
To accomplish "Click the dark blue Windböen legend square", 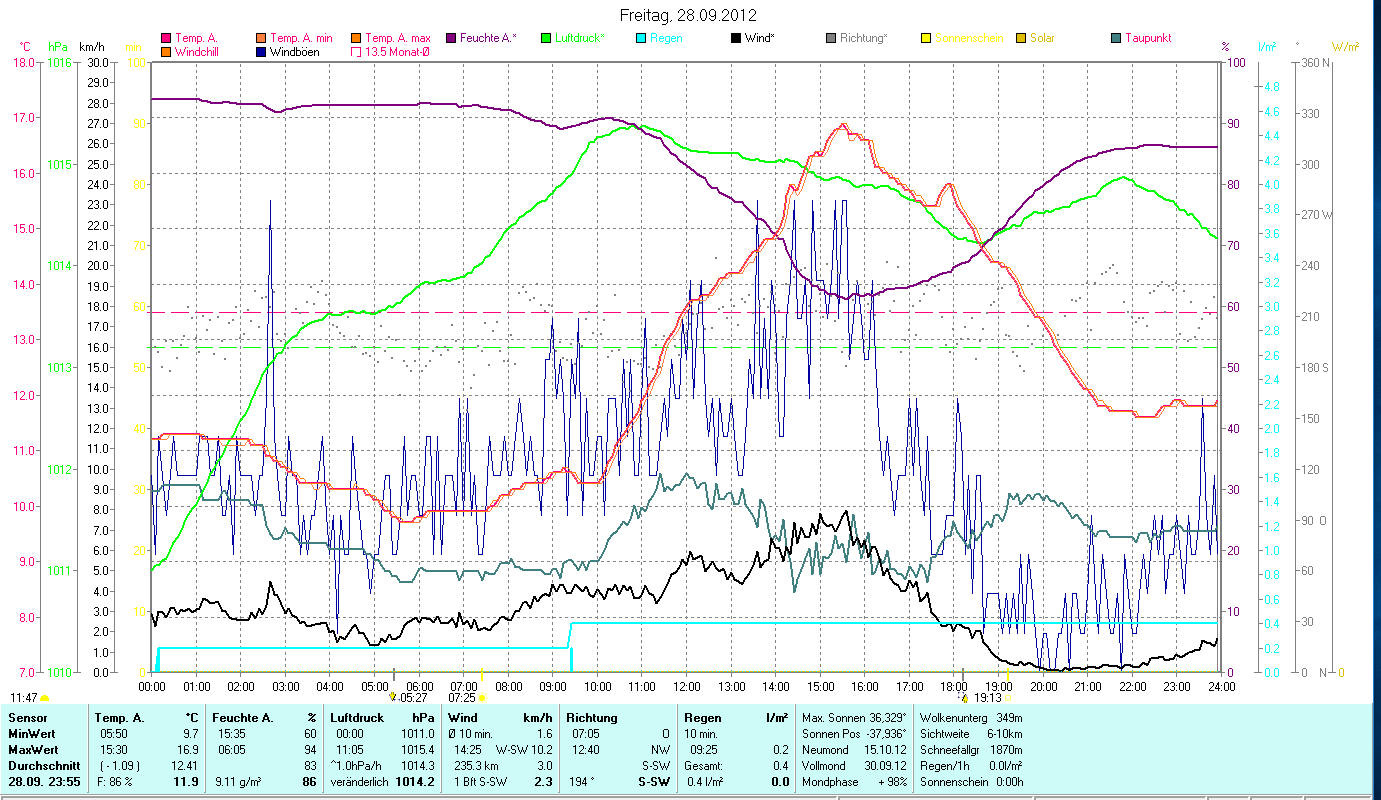I will [262, 52].
